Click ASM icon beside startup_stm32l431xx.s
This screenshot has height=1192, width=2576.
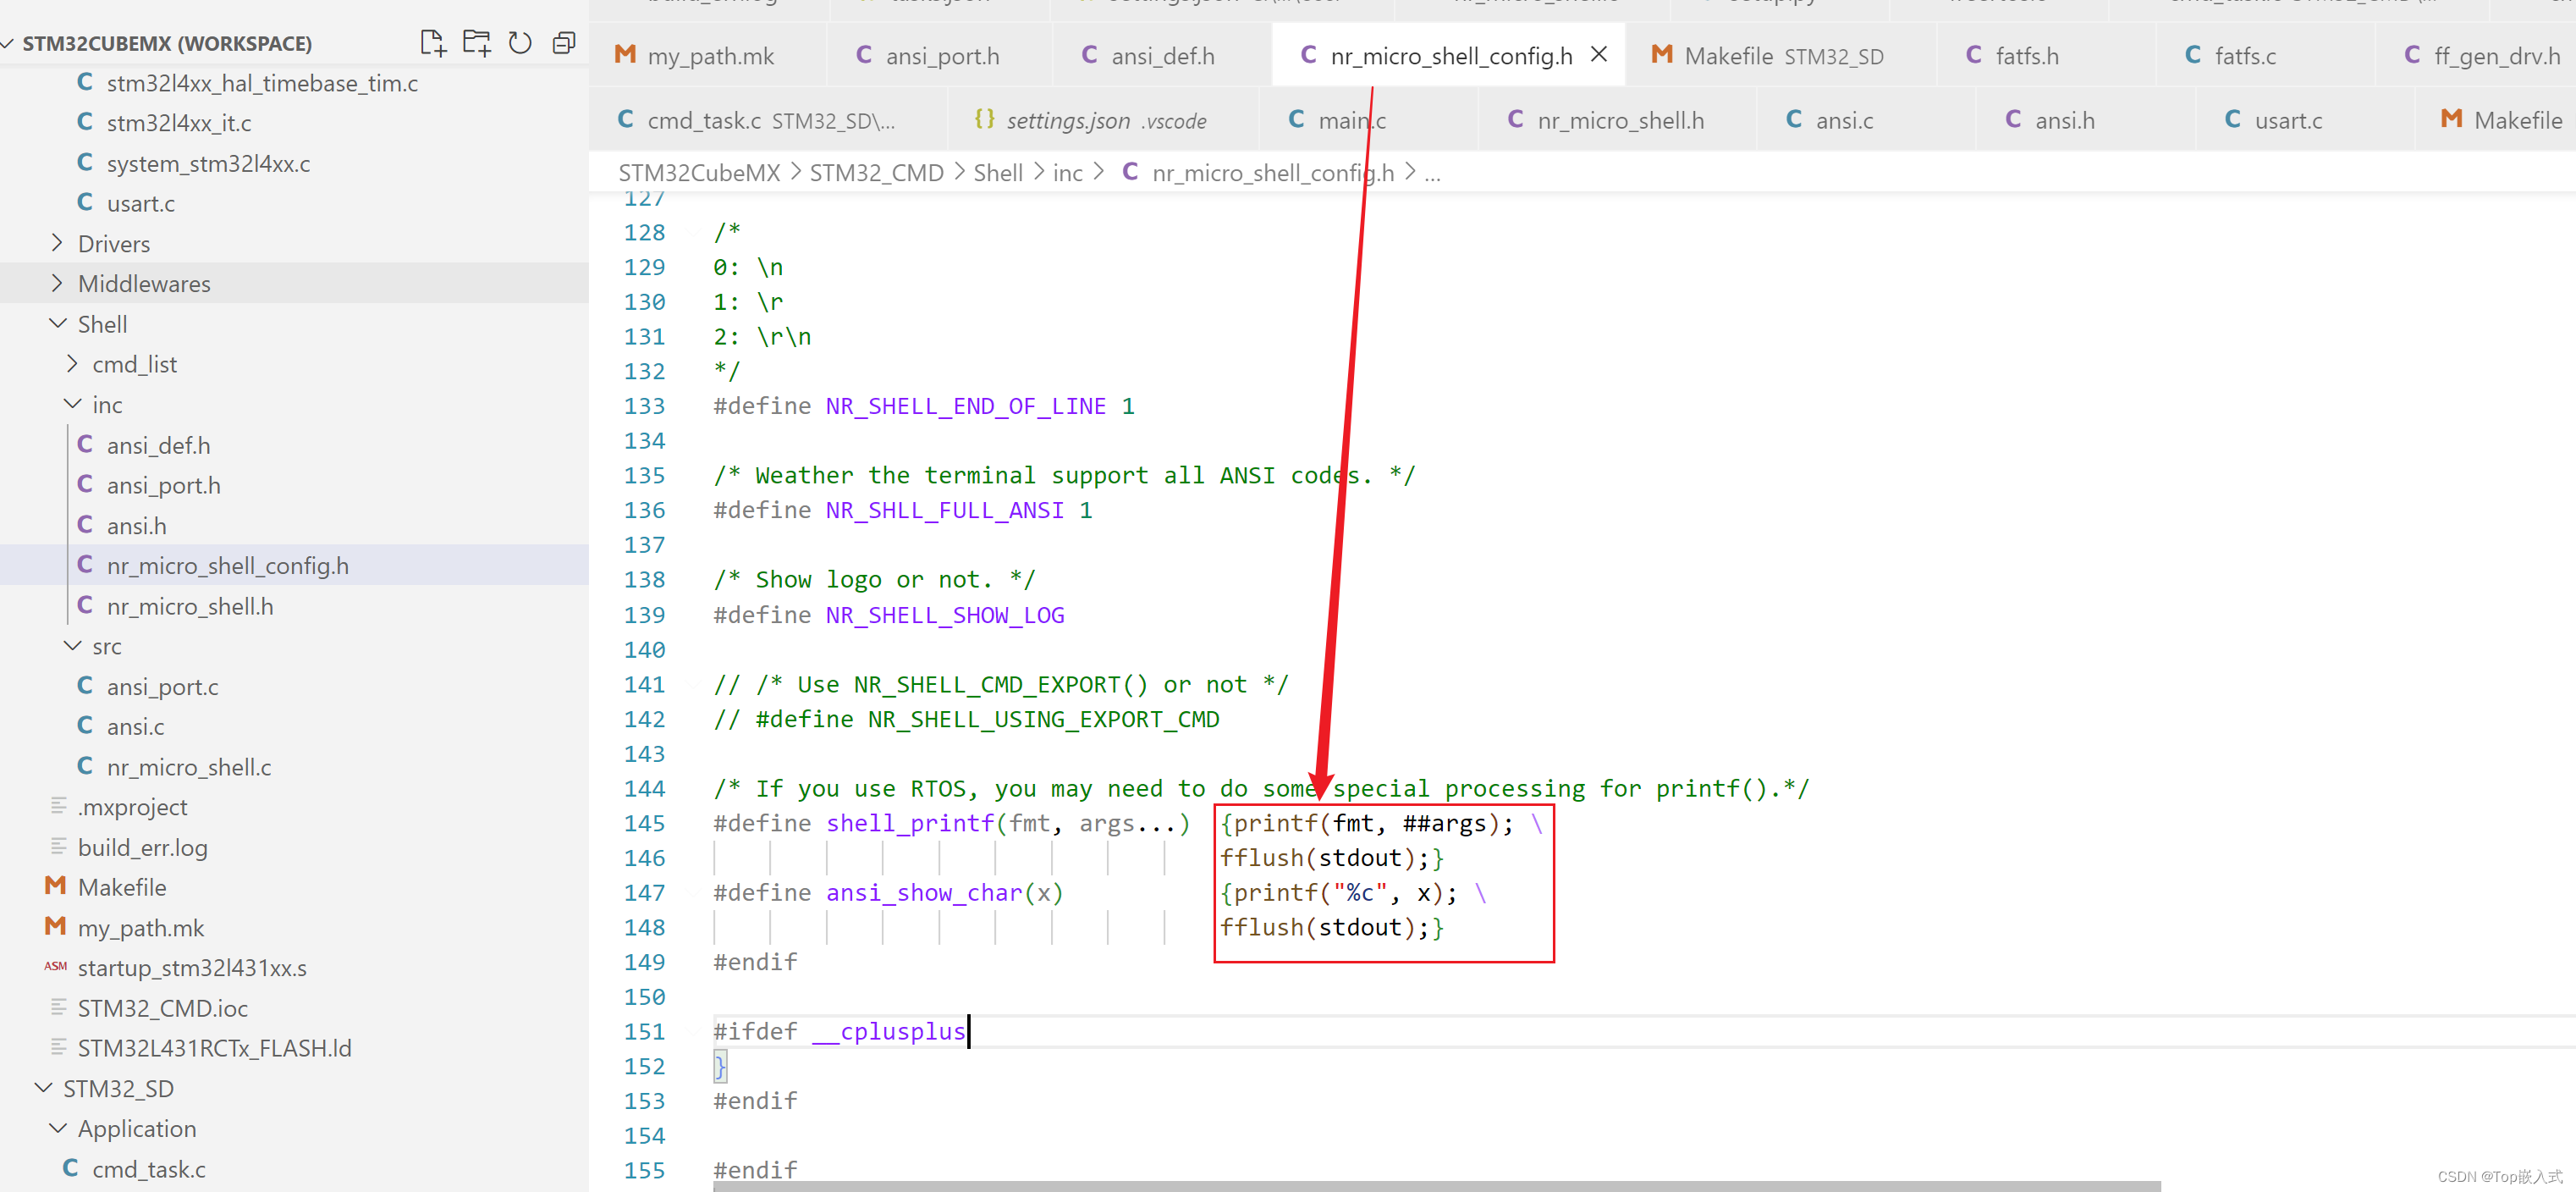[56, 967]
